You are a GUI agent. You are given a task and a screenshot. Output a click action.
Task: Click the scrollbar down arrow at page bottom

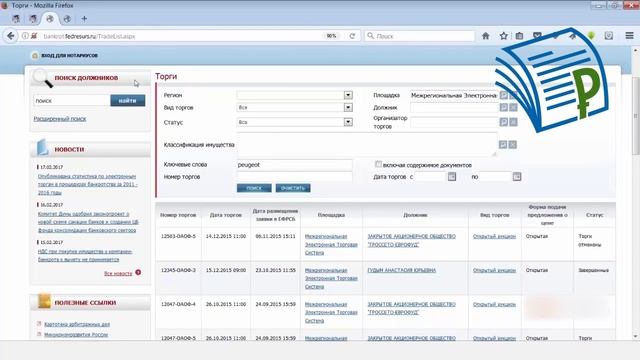pyautogui.click(x=636, y=336)
